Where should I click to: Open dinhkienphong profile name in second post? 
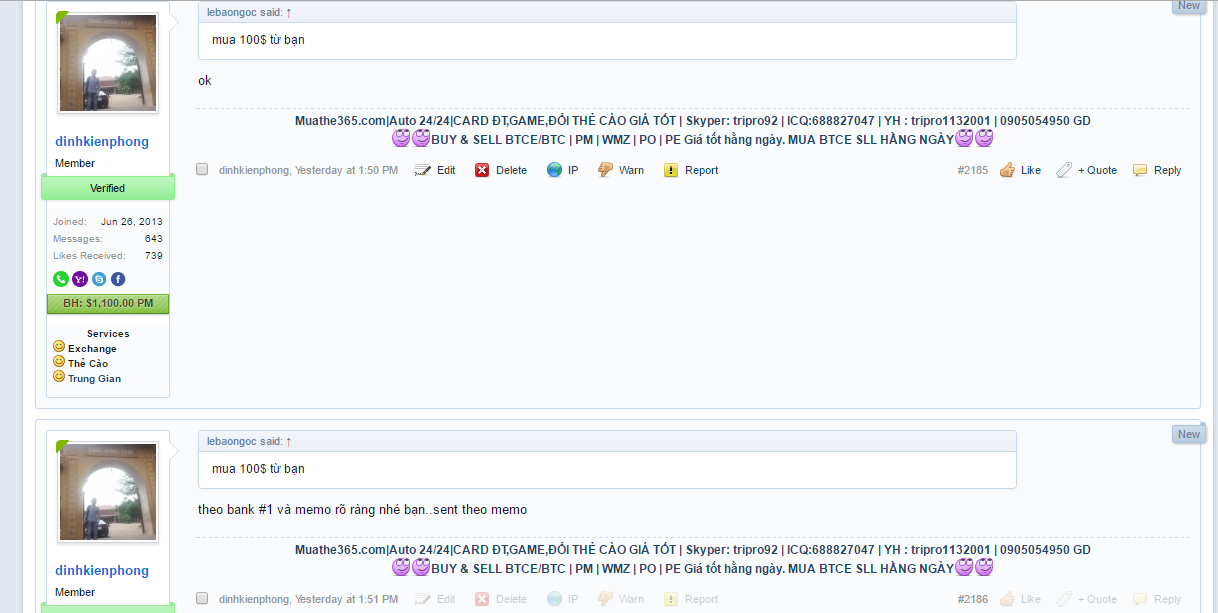tap(102, 571)
